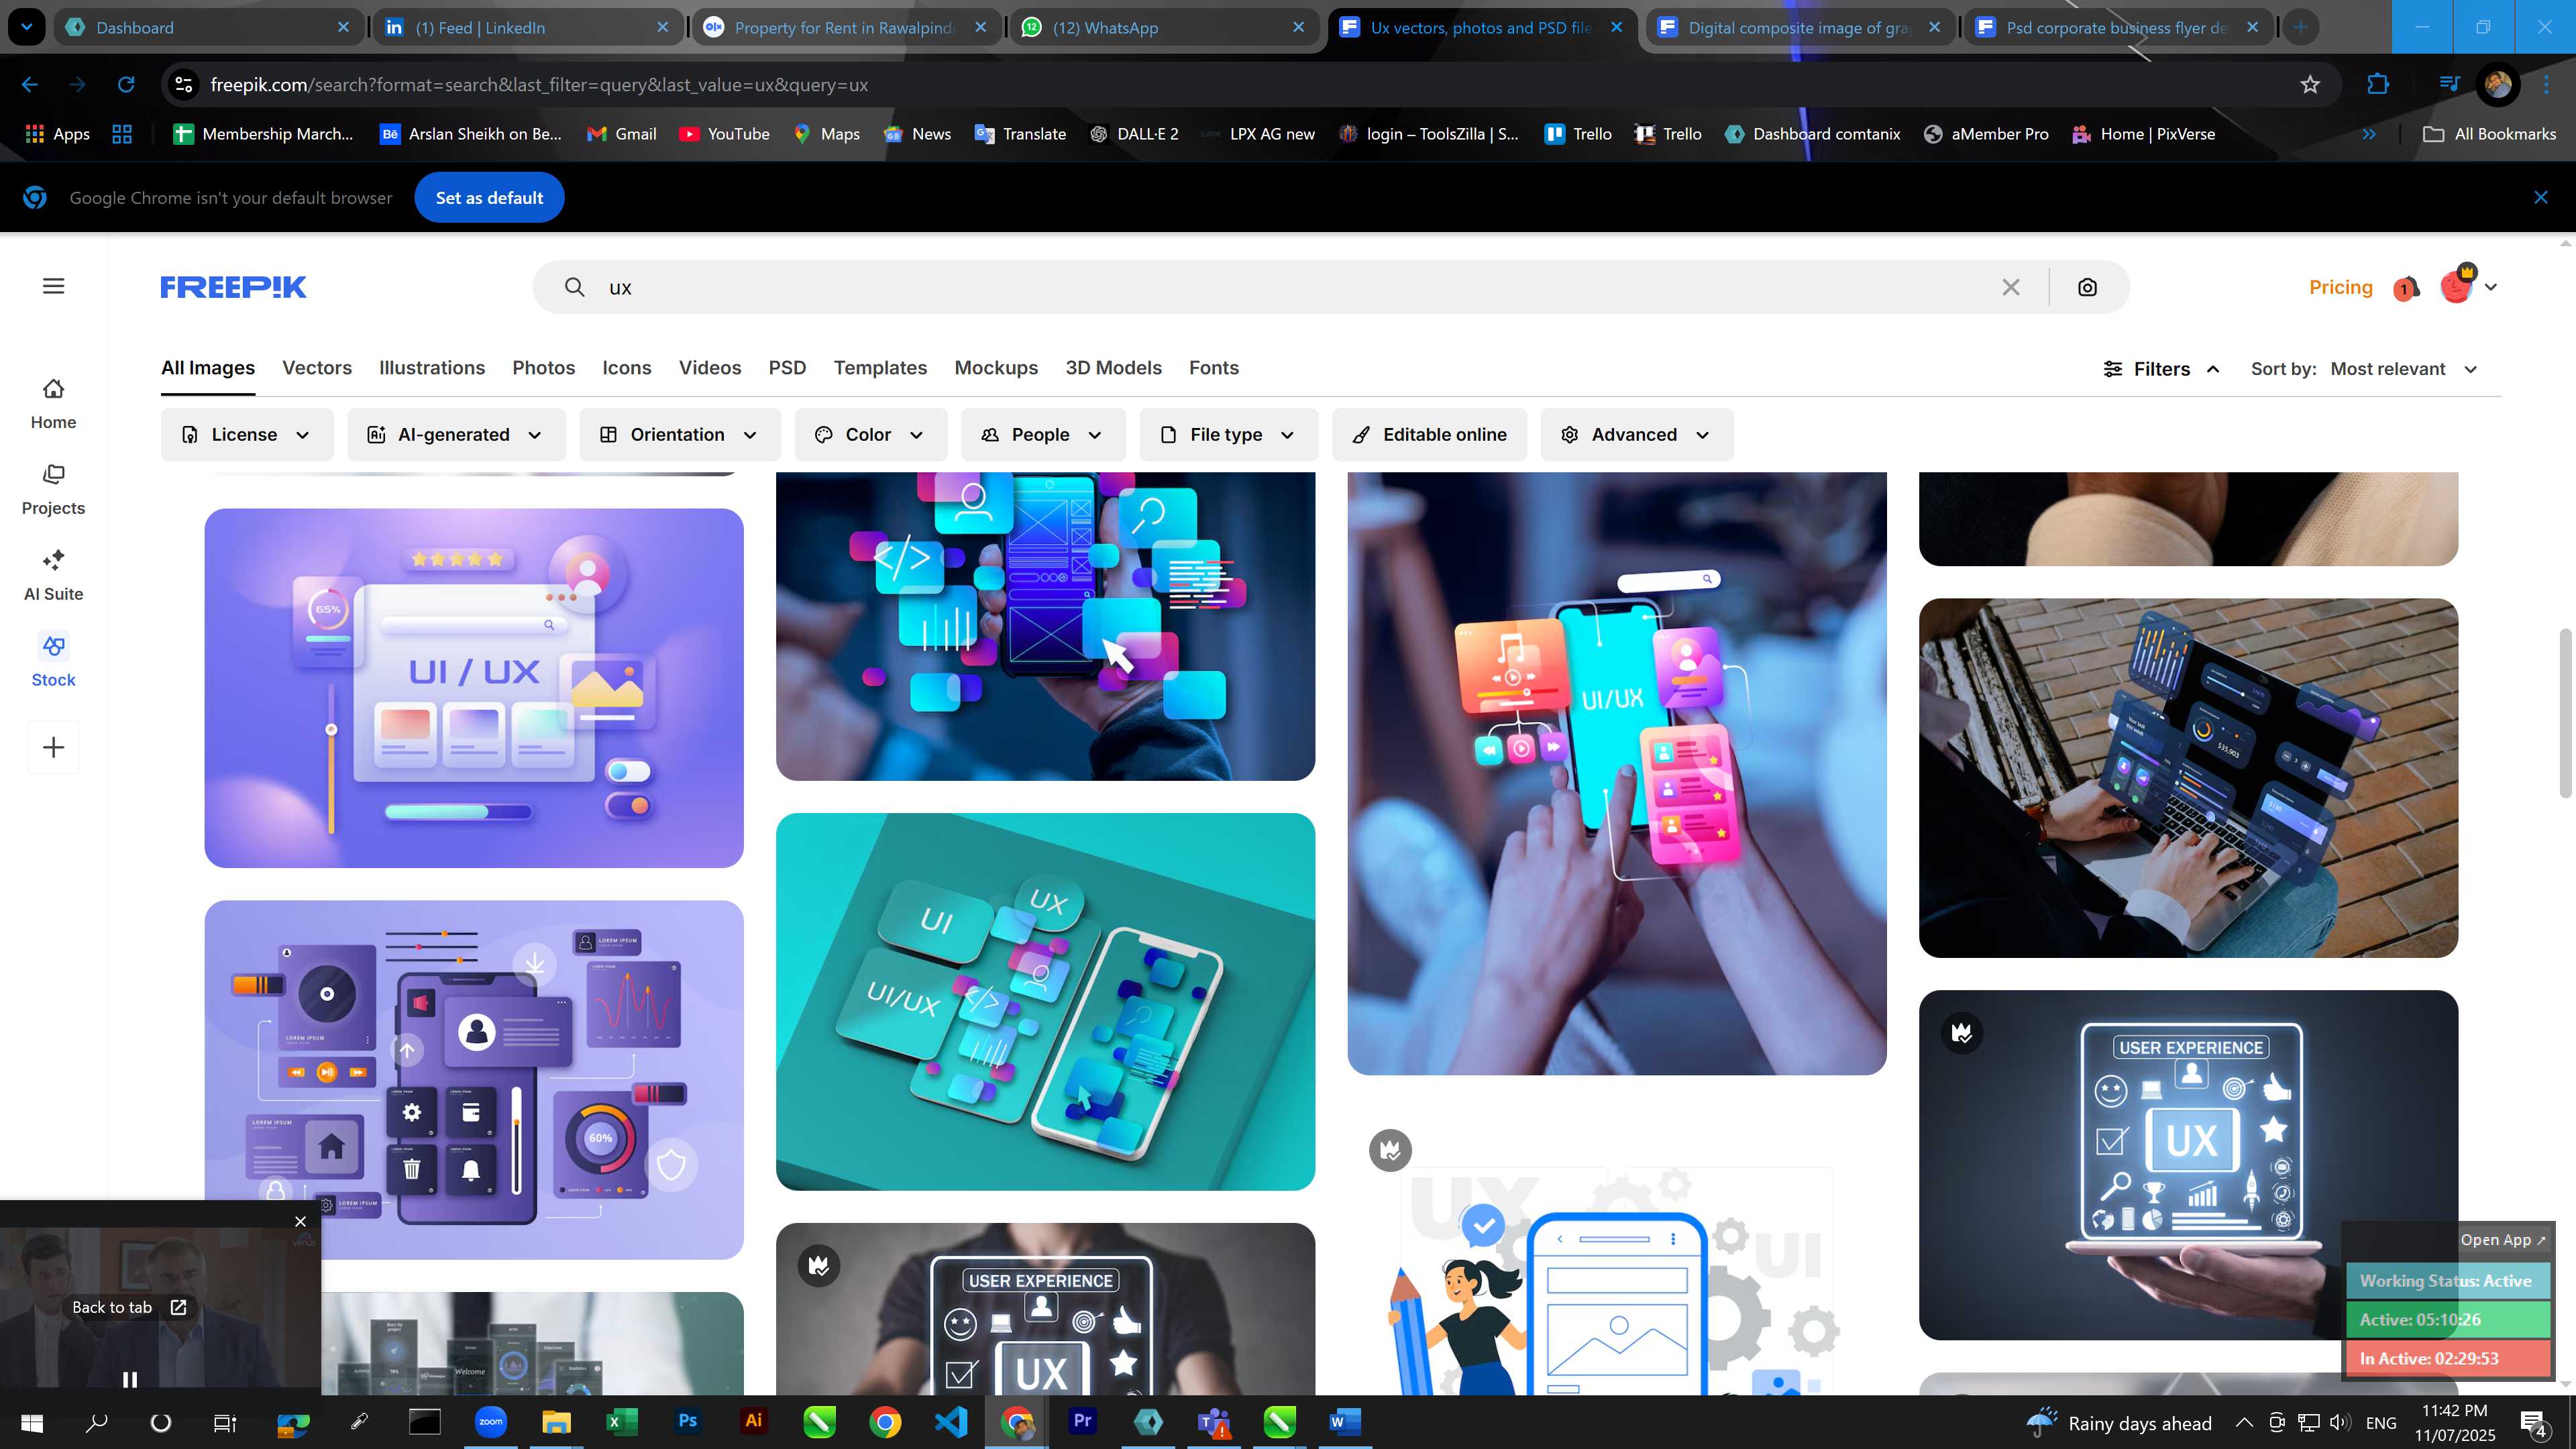
Task: Click the plus button in sidebar
Action: pos(54,748)
